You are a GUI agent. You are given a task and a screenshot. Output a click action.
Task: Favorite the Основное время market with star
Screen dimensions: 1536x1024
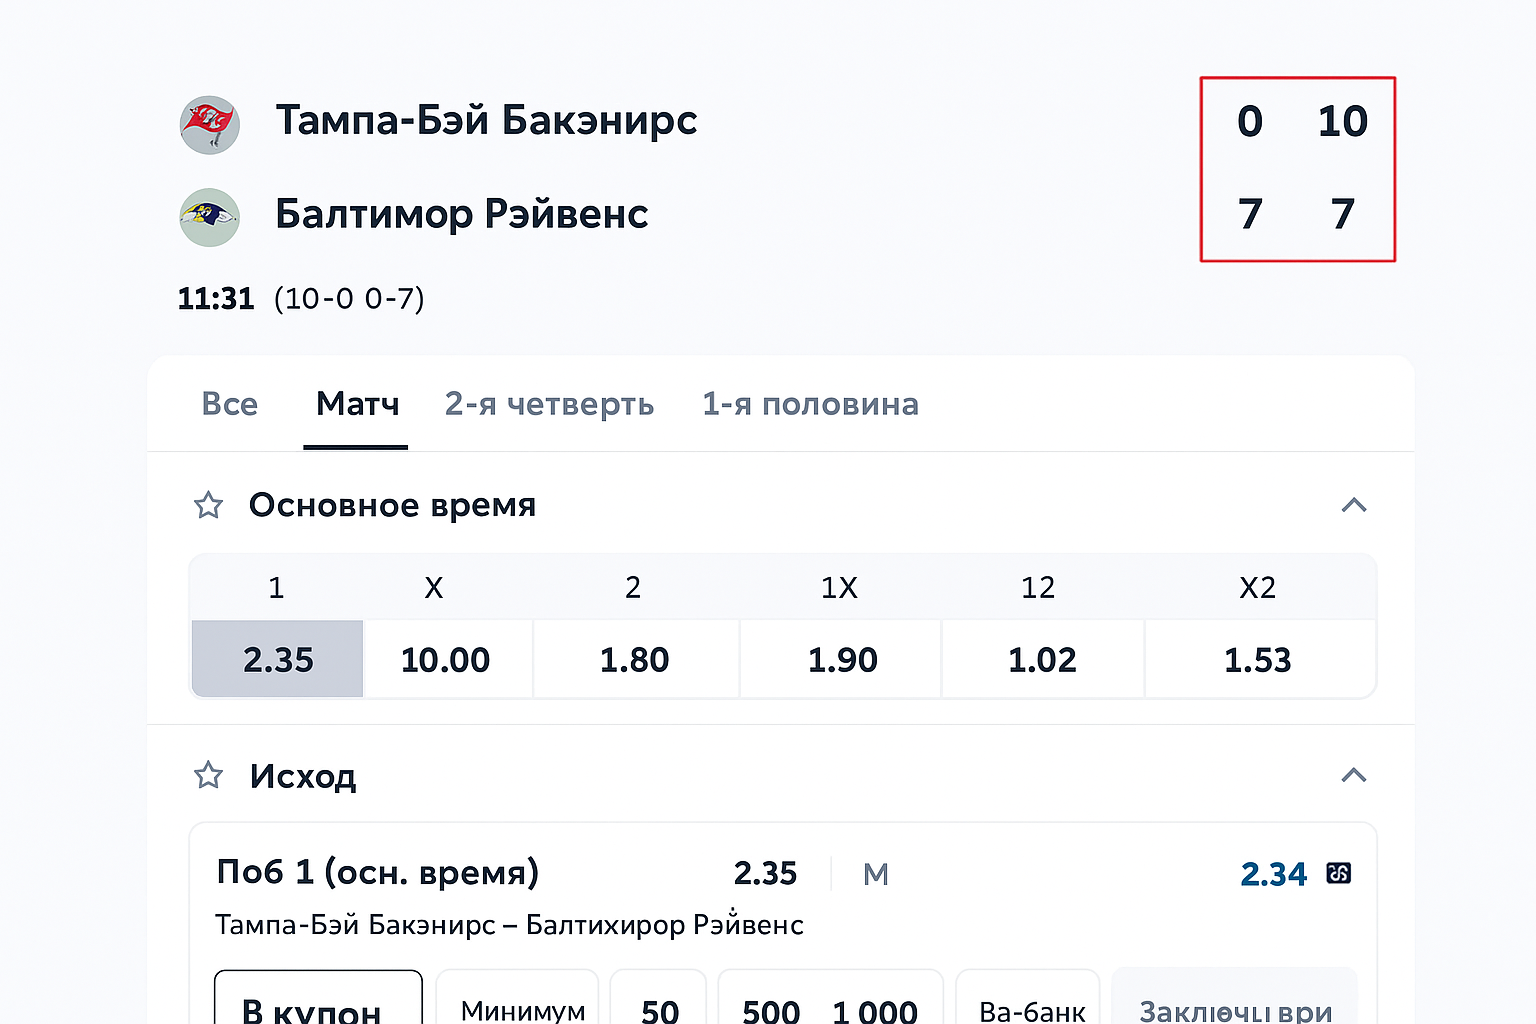click(208, 505)
